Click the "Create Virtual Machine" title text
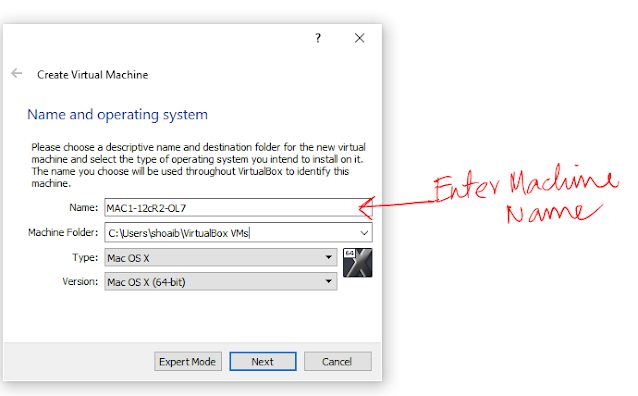 93,75
